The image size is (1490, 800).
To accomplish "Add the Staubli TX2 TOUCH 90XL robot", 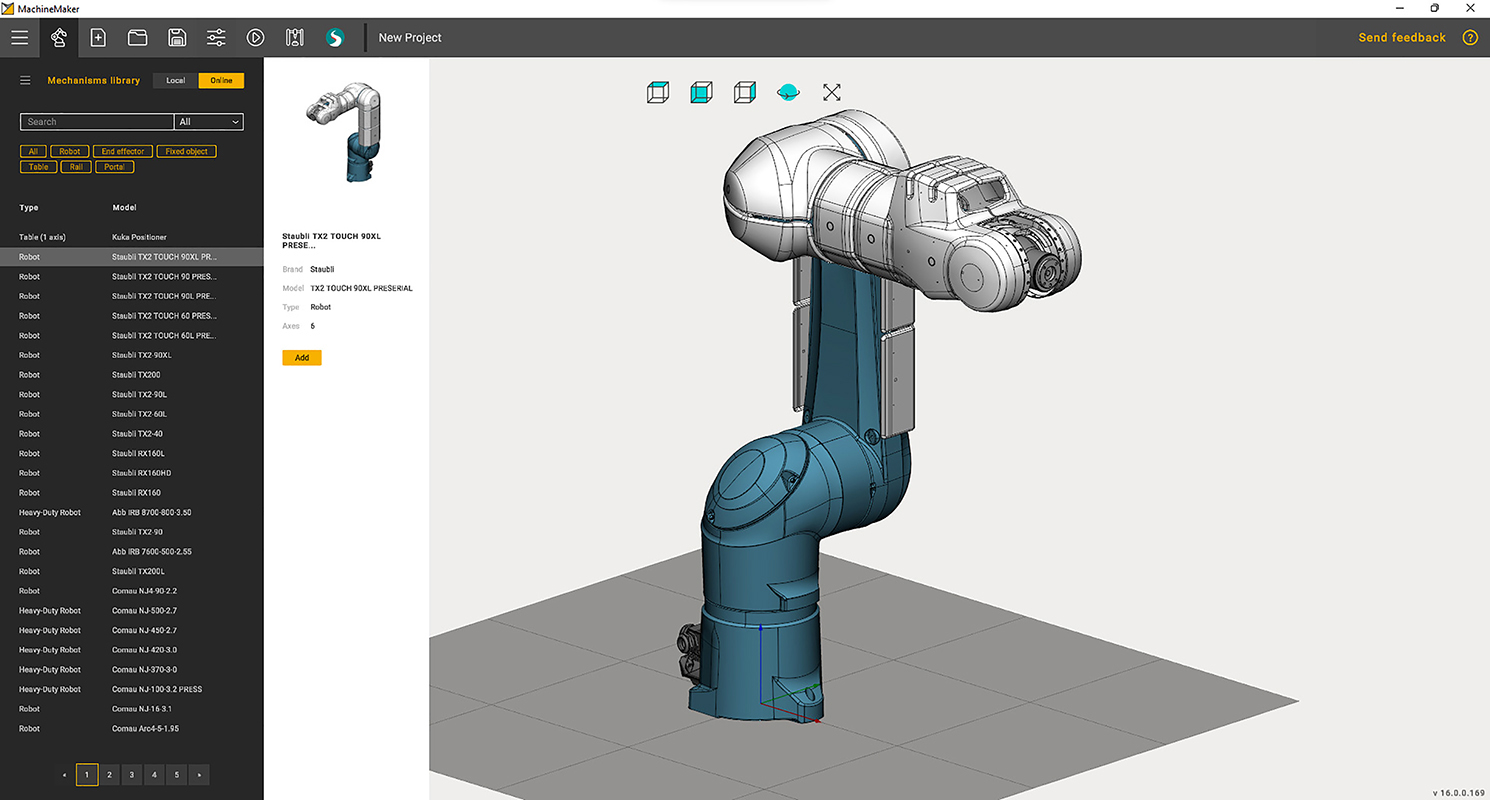I will click(302, 357).
